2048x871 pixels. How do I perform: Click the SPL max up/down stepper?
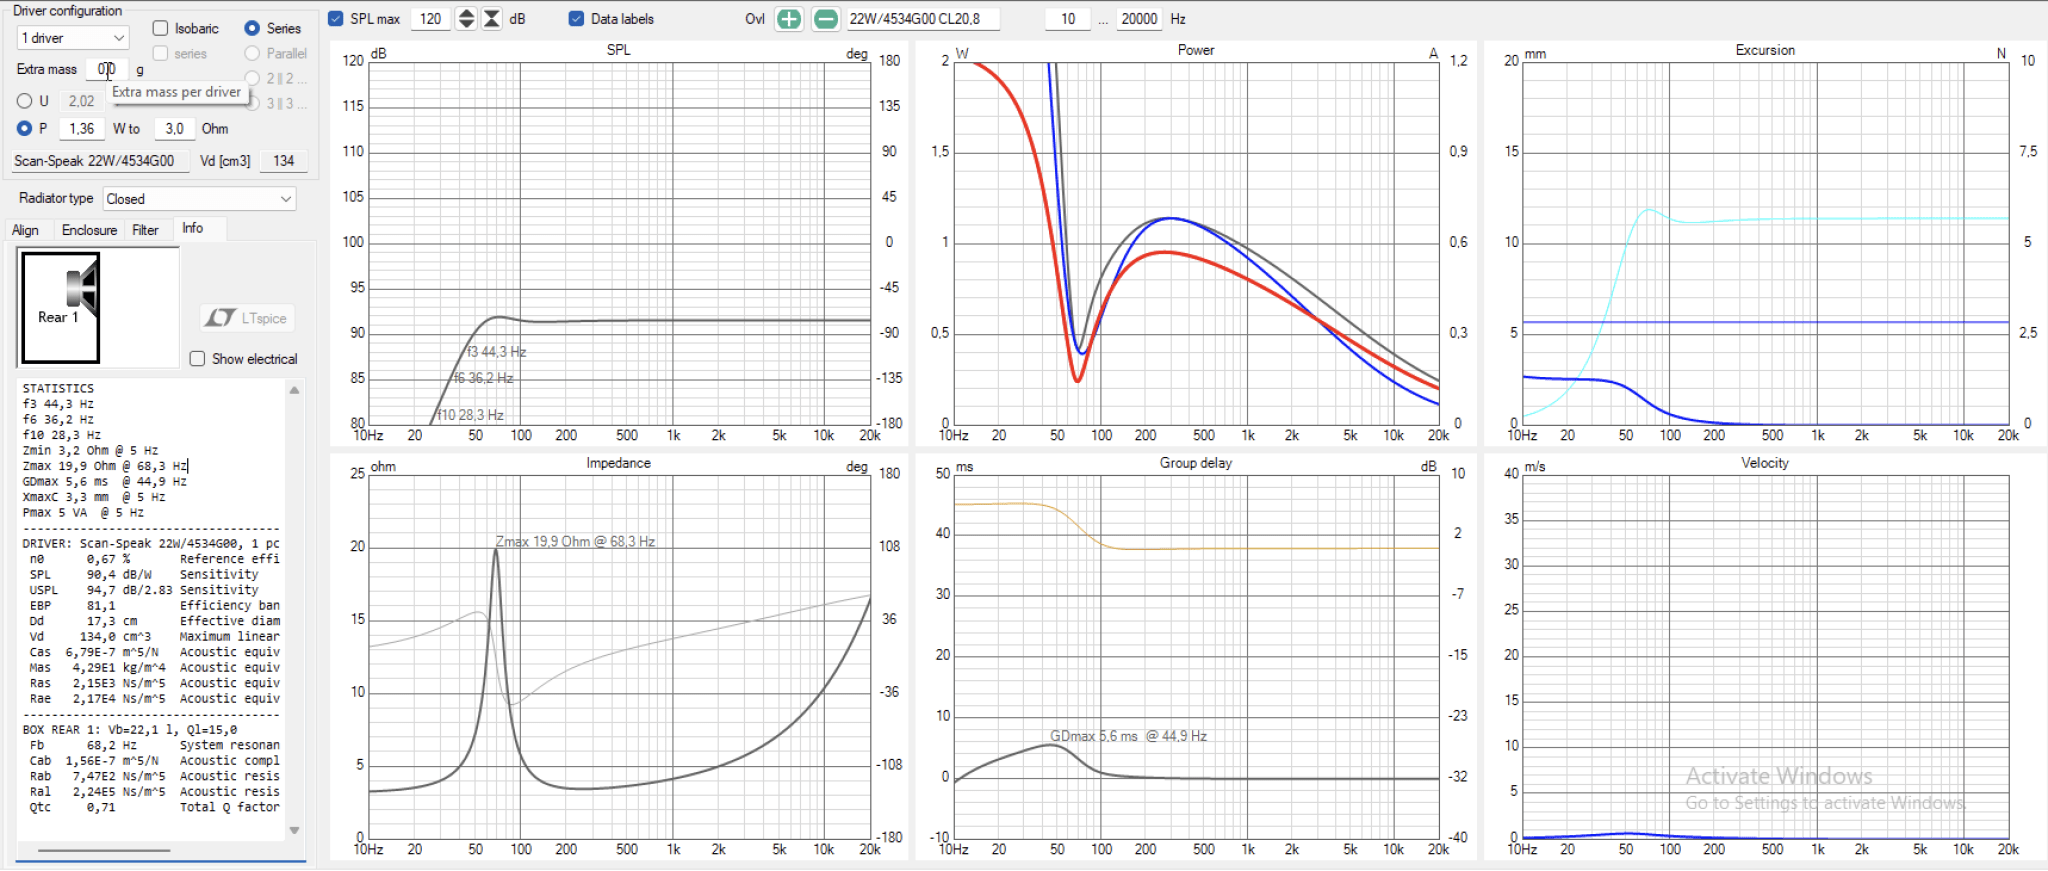point(466,19)
